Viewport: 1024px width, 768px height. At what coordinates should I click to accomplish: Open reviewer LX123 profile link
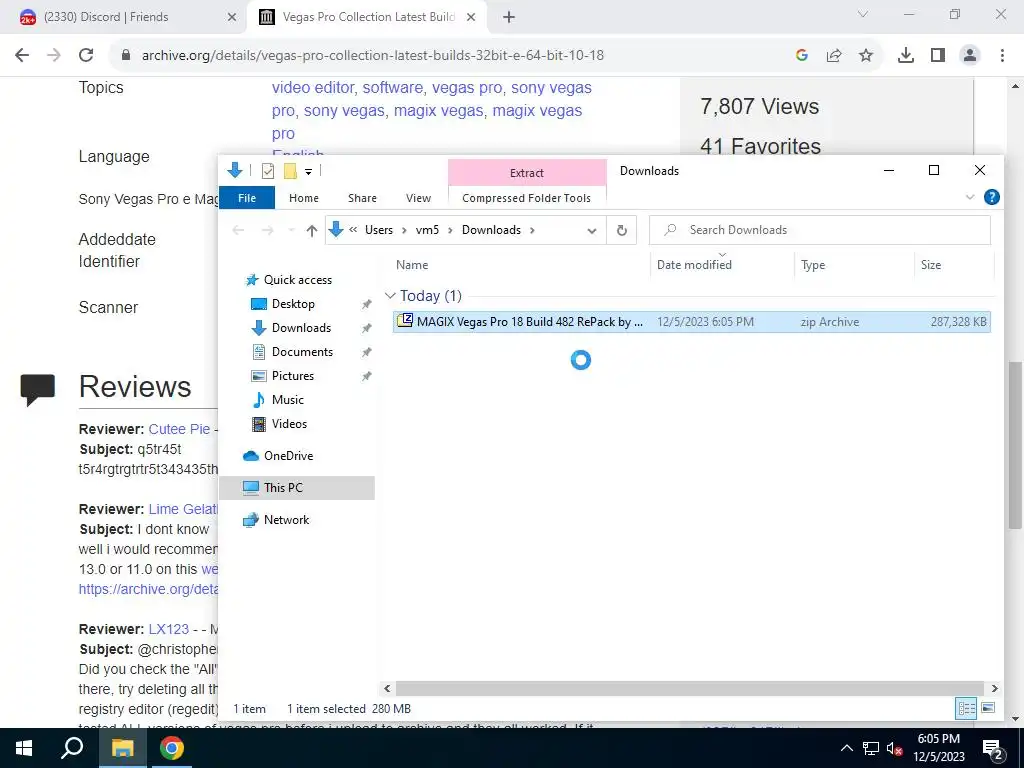168,629
